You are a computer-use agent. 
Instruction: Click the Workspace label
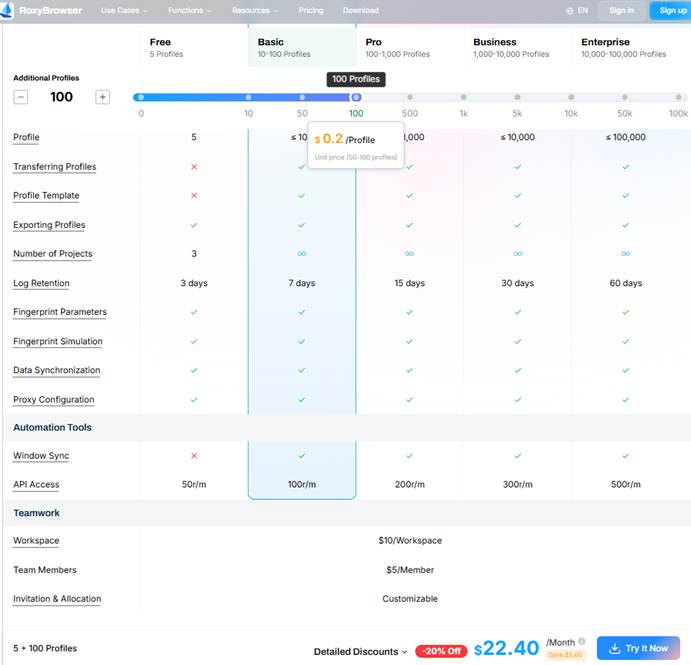tap(36, 540)
